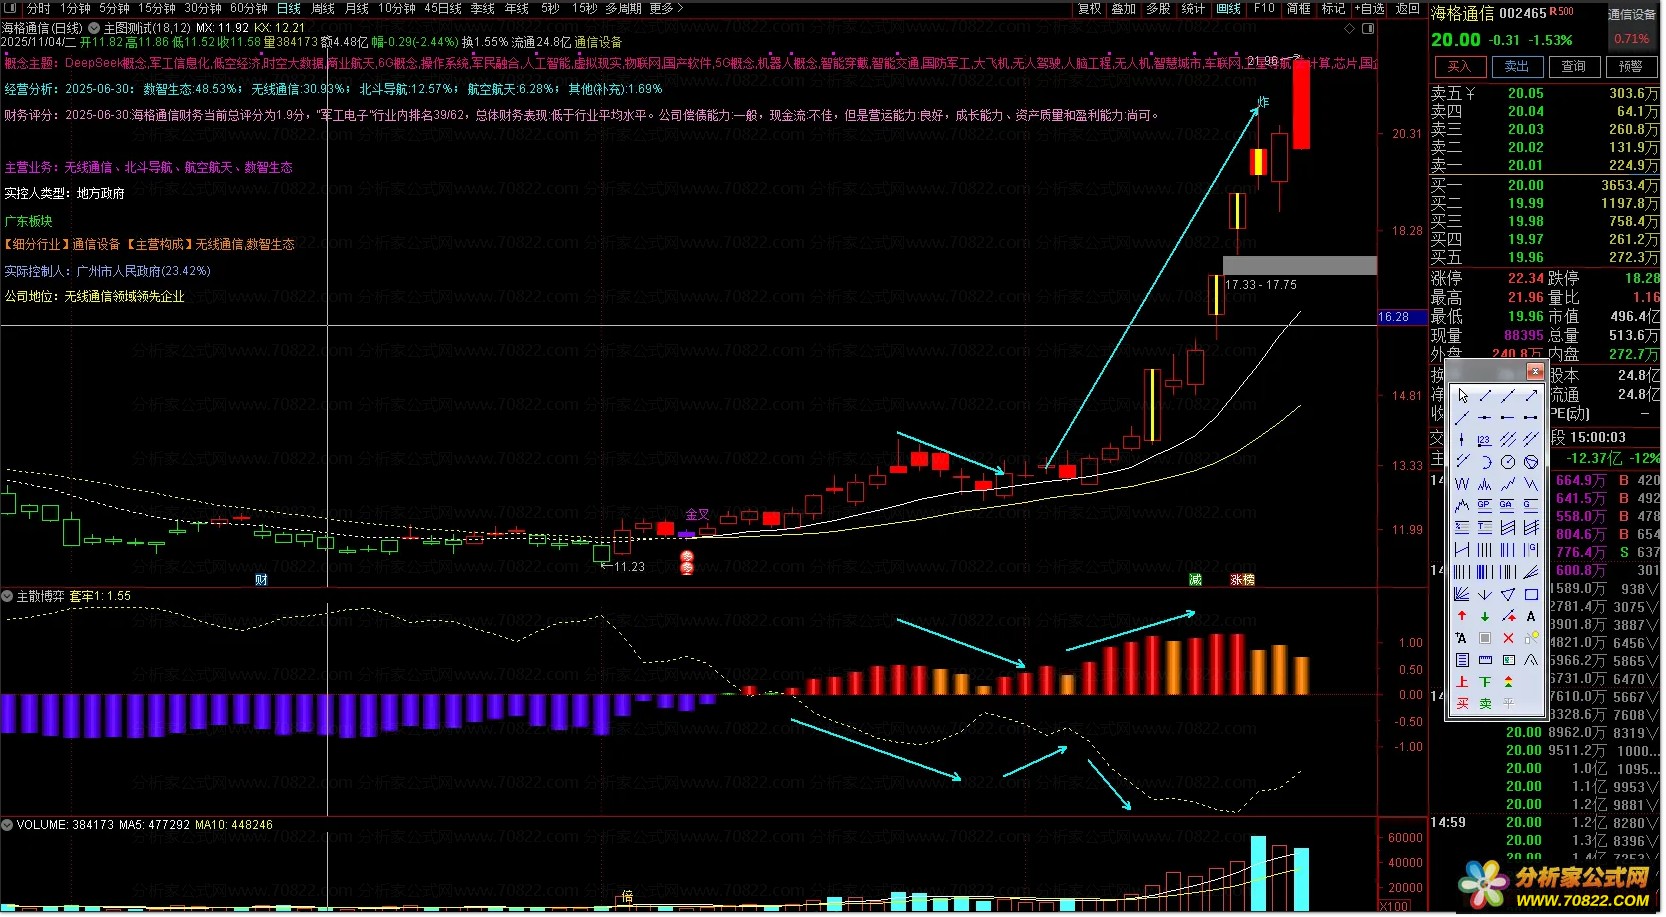
Task: Toggle the 画线 drawing mode button
Action: point(1228,8)
